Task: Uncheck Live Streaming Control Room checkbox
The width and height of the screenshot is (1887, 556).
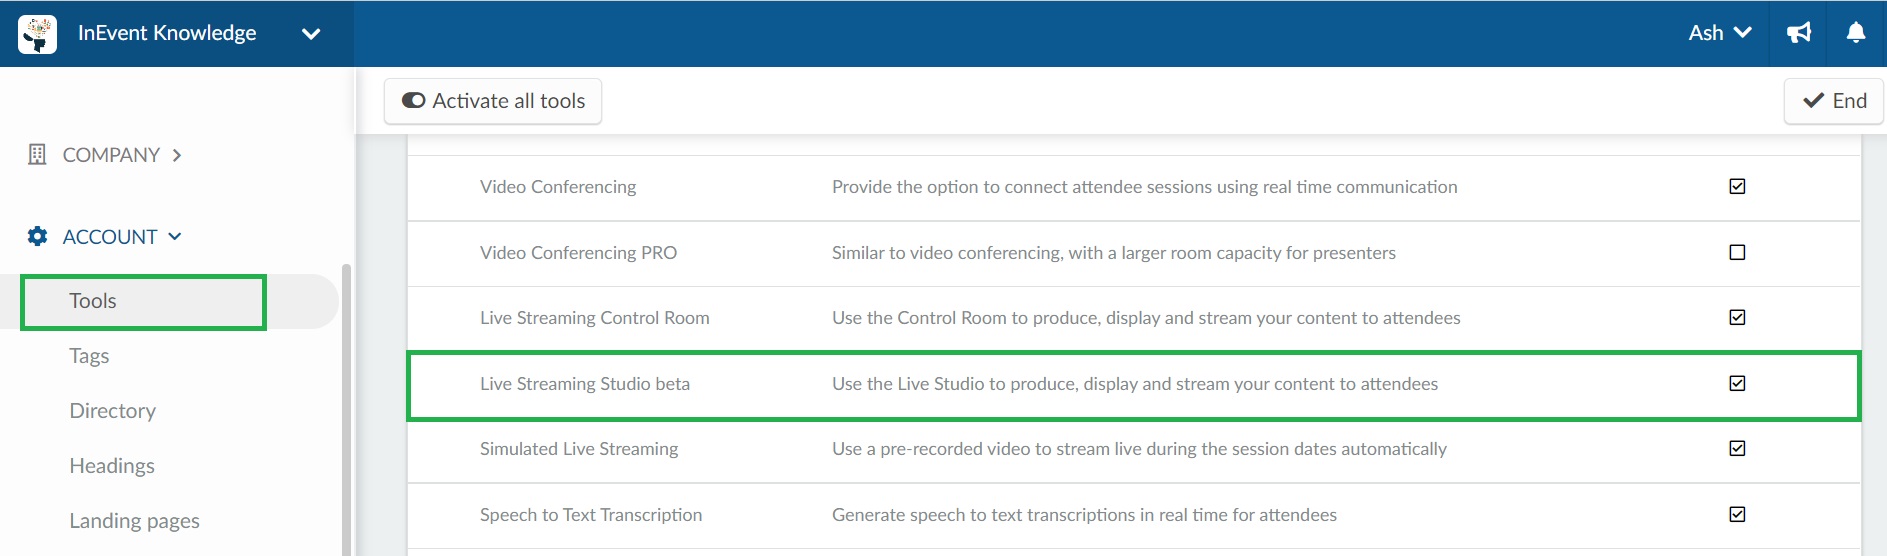Action: [x=1737, y=317]
